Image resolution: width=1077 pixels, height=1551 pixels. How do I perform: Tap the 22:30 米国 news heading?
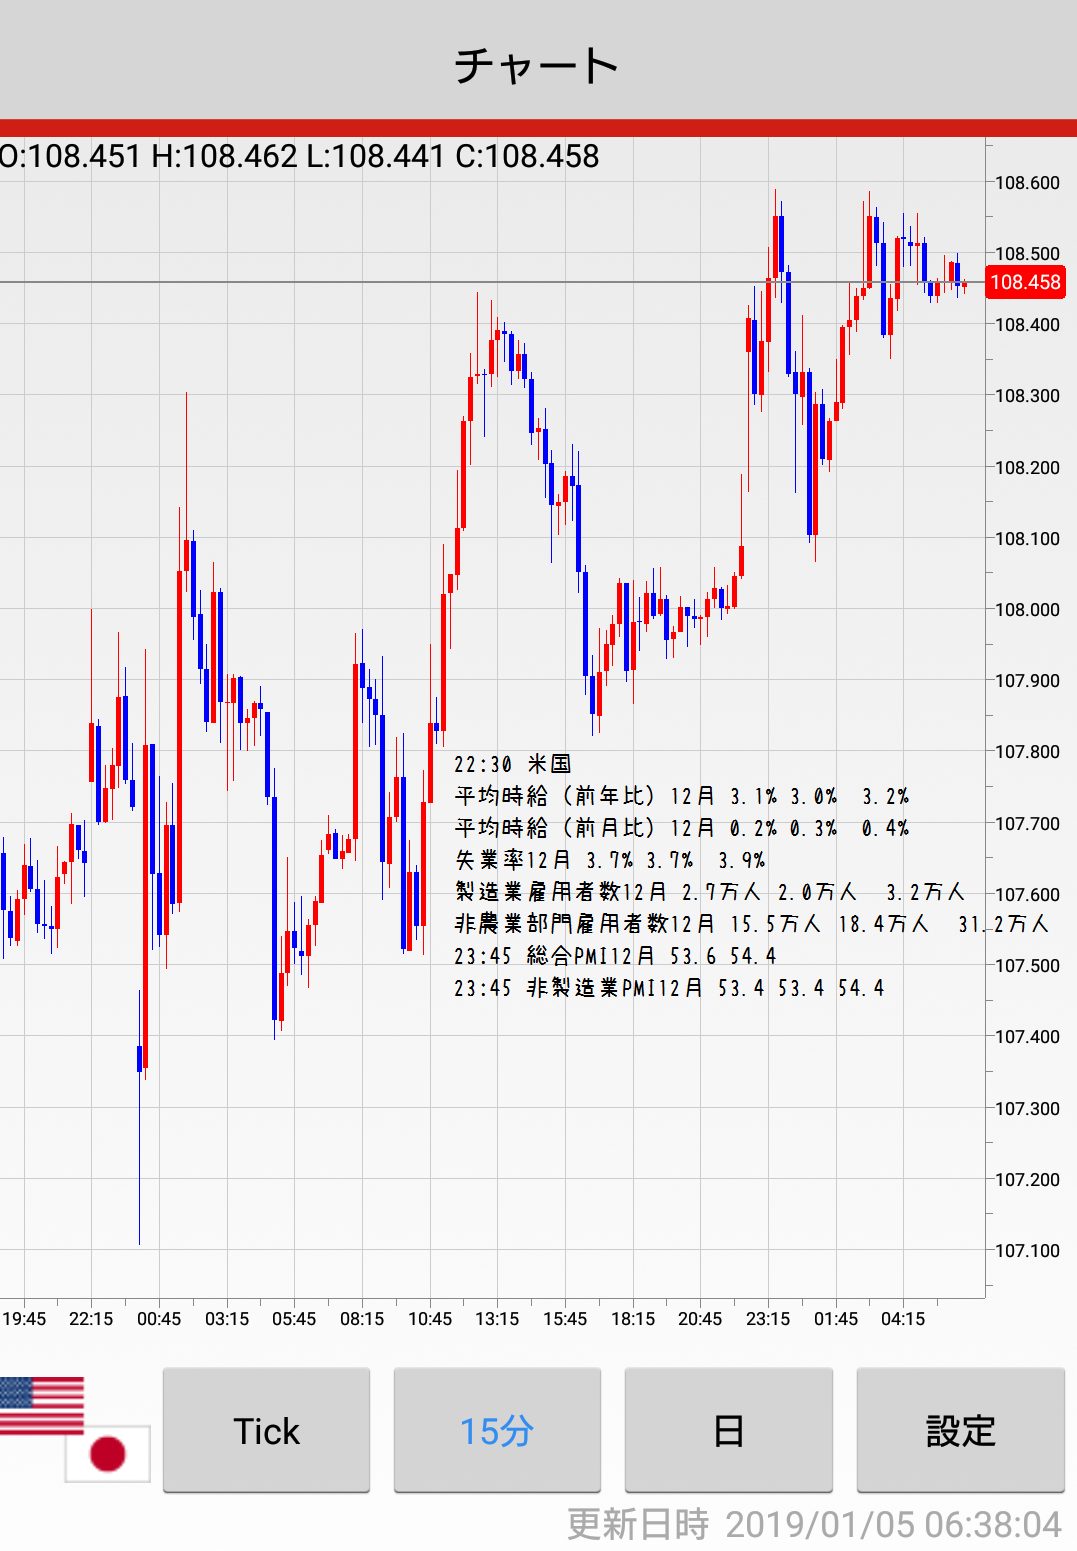(512, 765)
